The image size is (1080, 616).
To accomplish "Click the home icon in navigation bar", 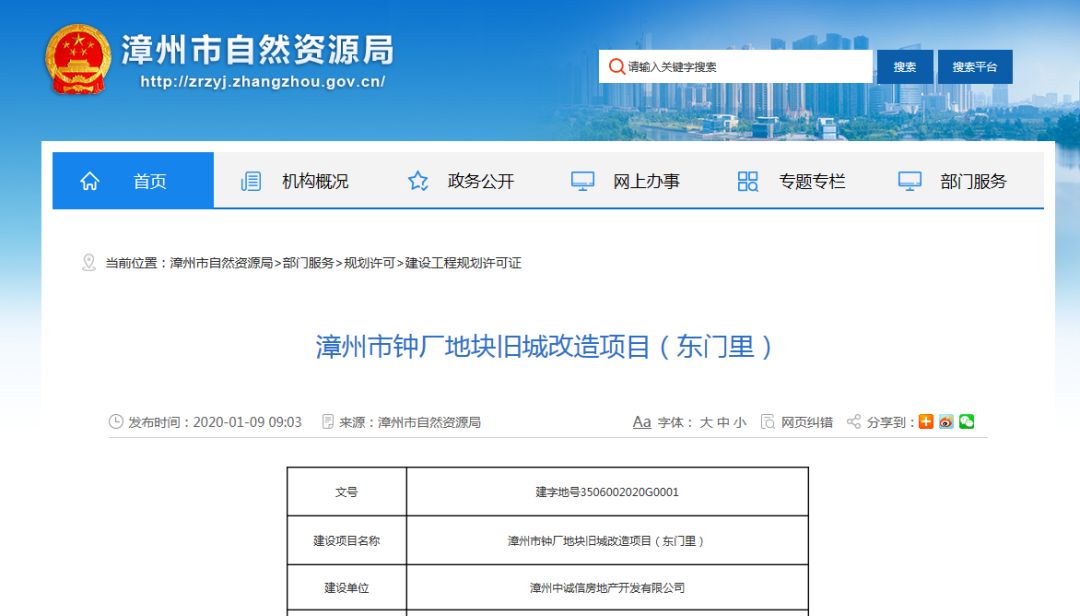I will [90, 181].
